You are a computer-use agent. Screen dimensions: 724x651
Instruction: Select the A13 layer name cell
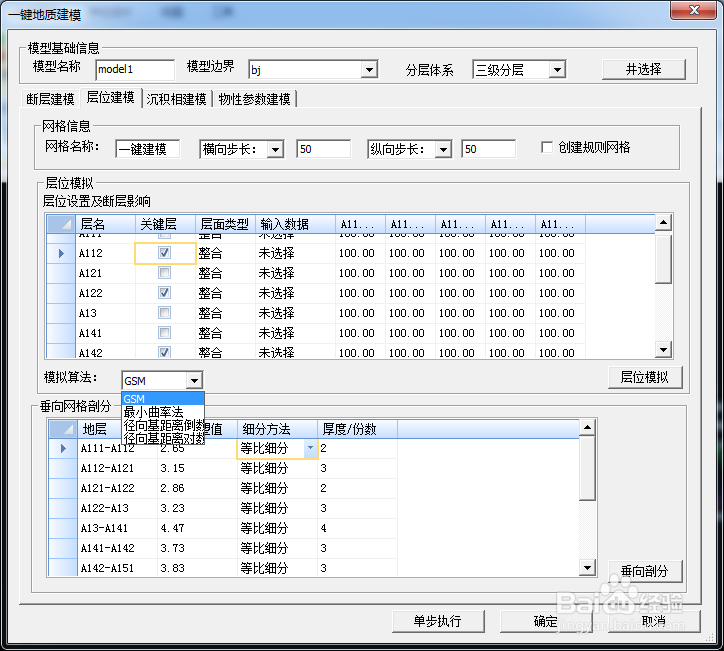[106, 313]
